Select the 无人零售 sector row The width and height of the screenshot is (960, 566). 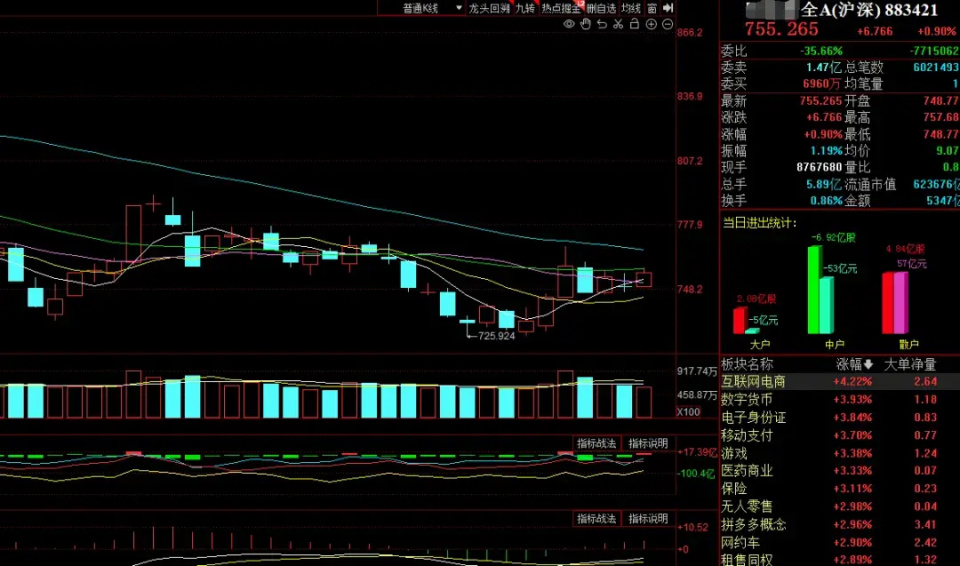pyautogui.click(x=840, y=507)
